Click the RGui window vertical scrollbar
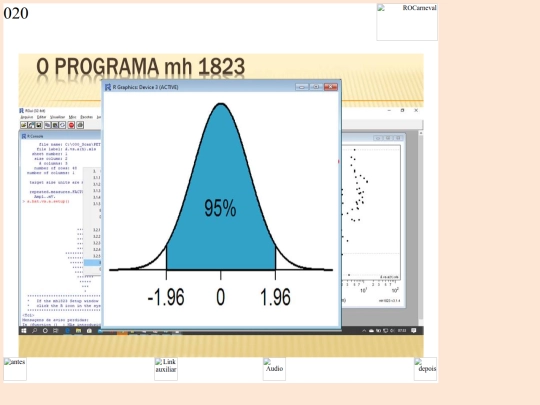Screen dimensions: 540x405 [x=420, y=227]
